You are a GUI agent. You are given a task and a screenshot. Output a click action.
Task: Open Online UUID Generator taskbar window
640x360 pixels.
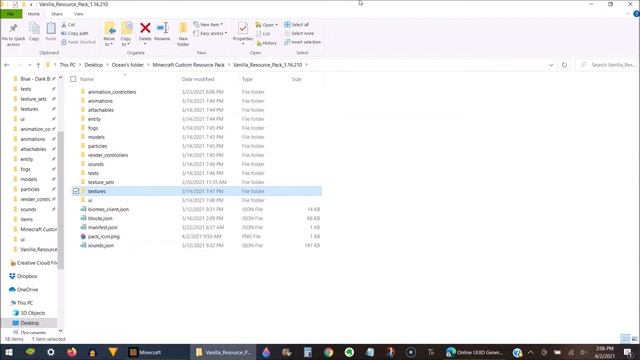coord(474,352)
